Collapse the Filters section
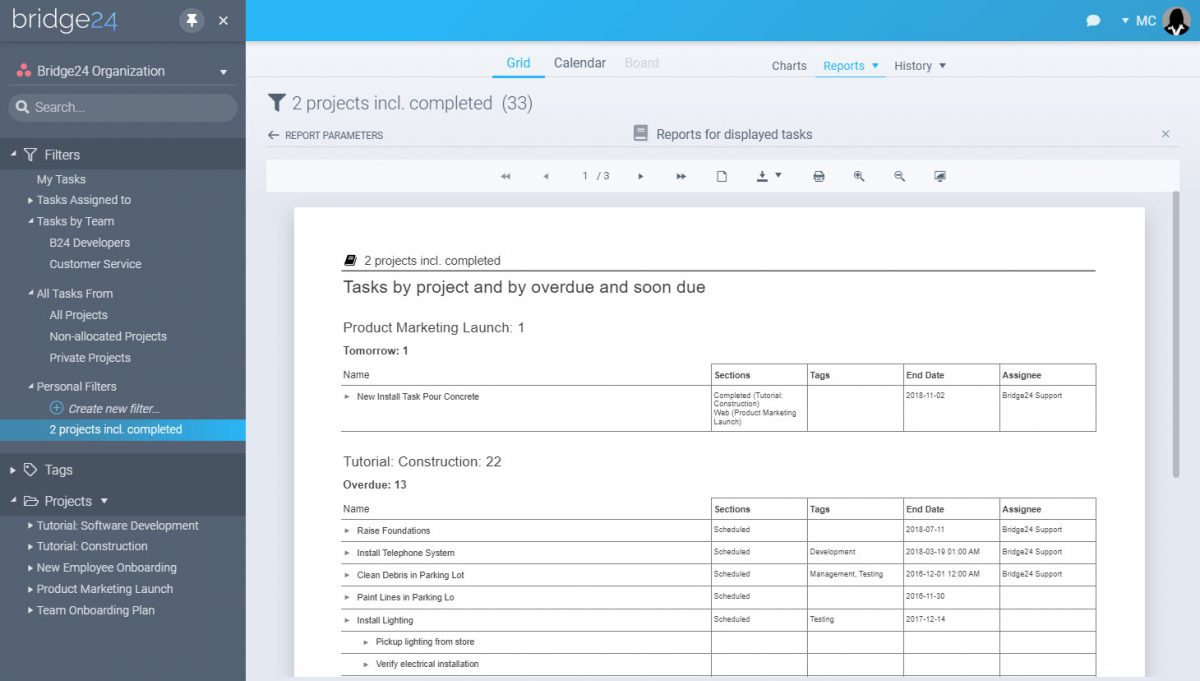The width and height of the screenshot is (1200, 681). tap(14, 155)
